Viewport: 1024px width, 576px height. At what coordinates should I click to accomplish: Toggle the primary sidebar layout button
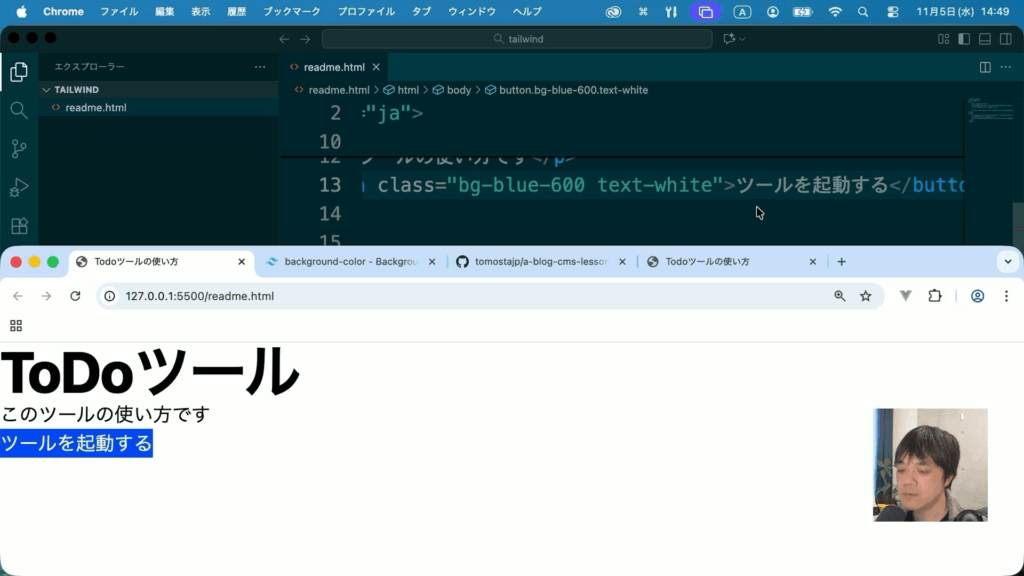(x=964, y=39)
